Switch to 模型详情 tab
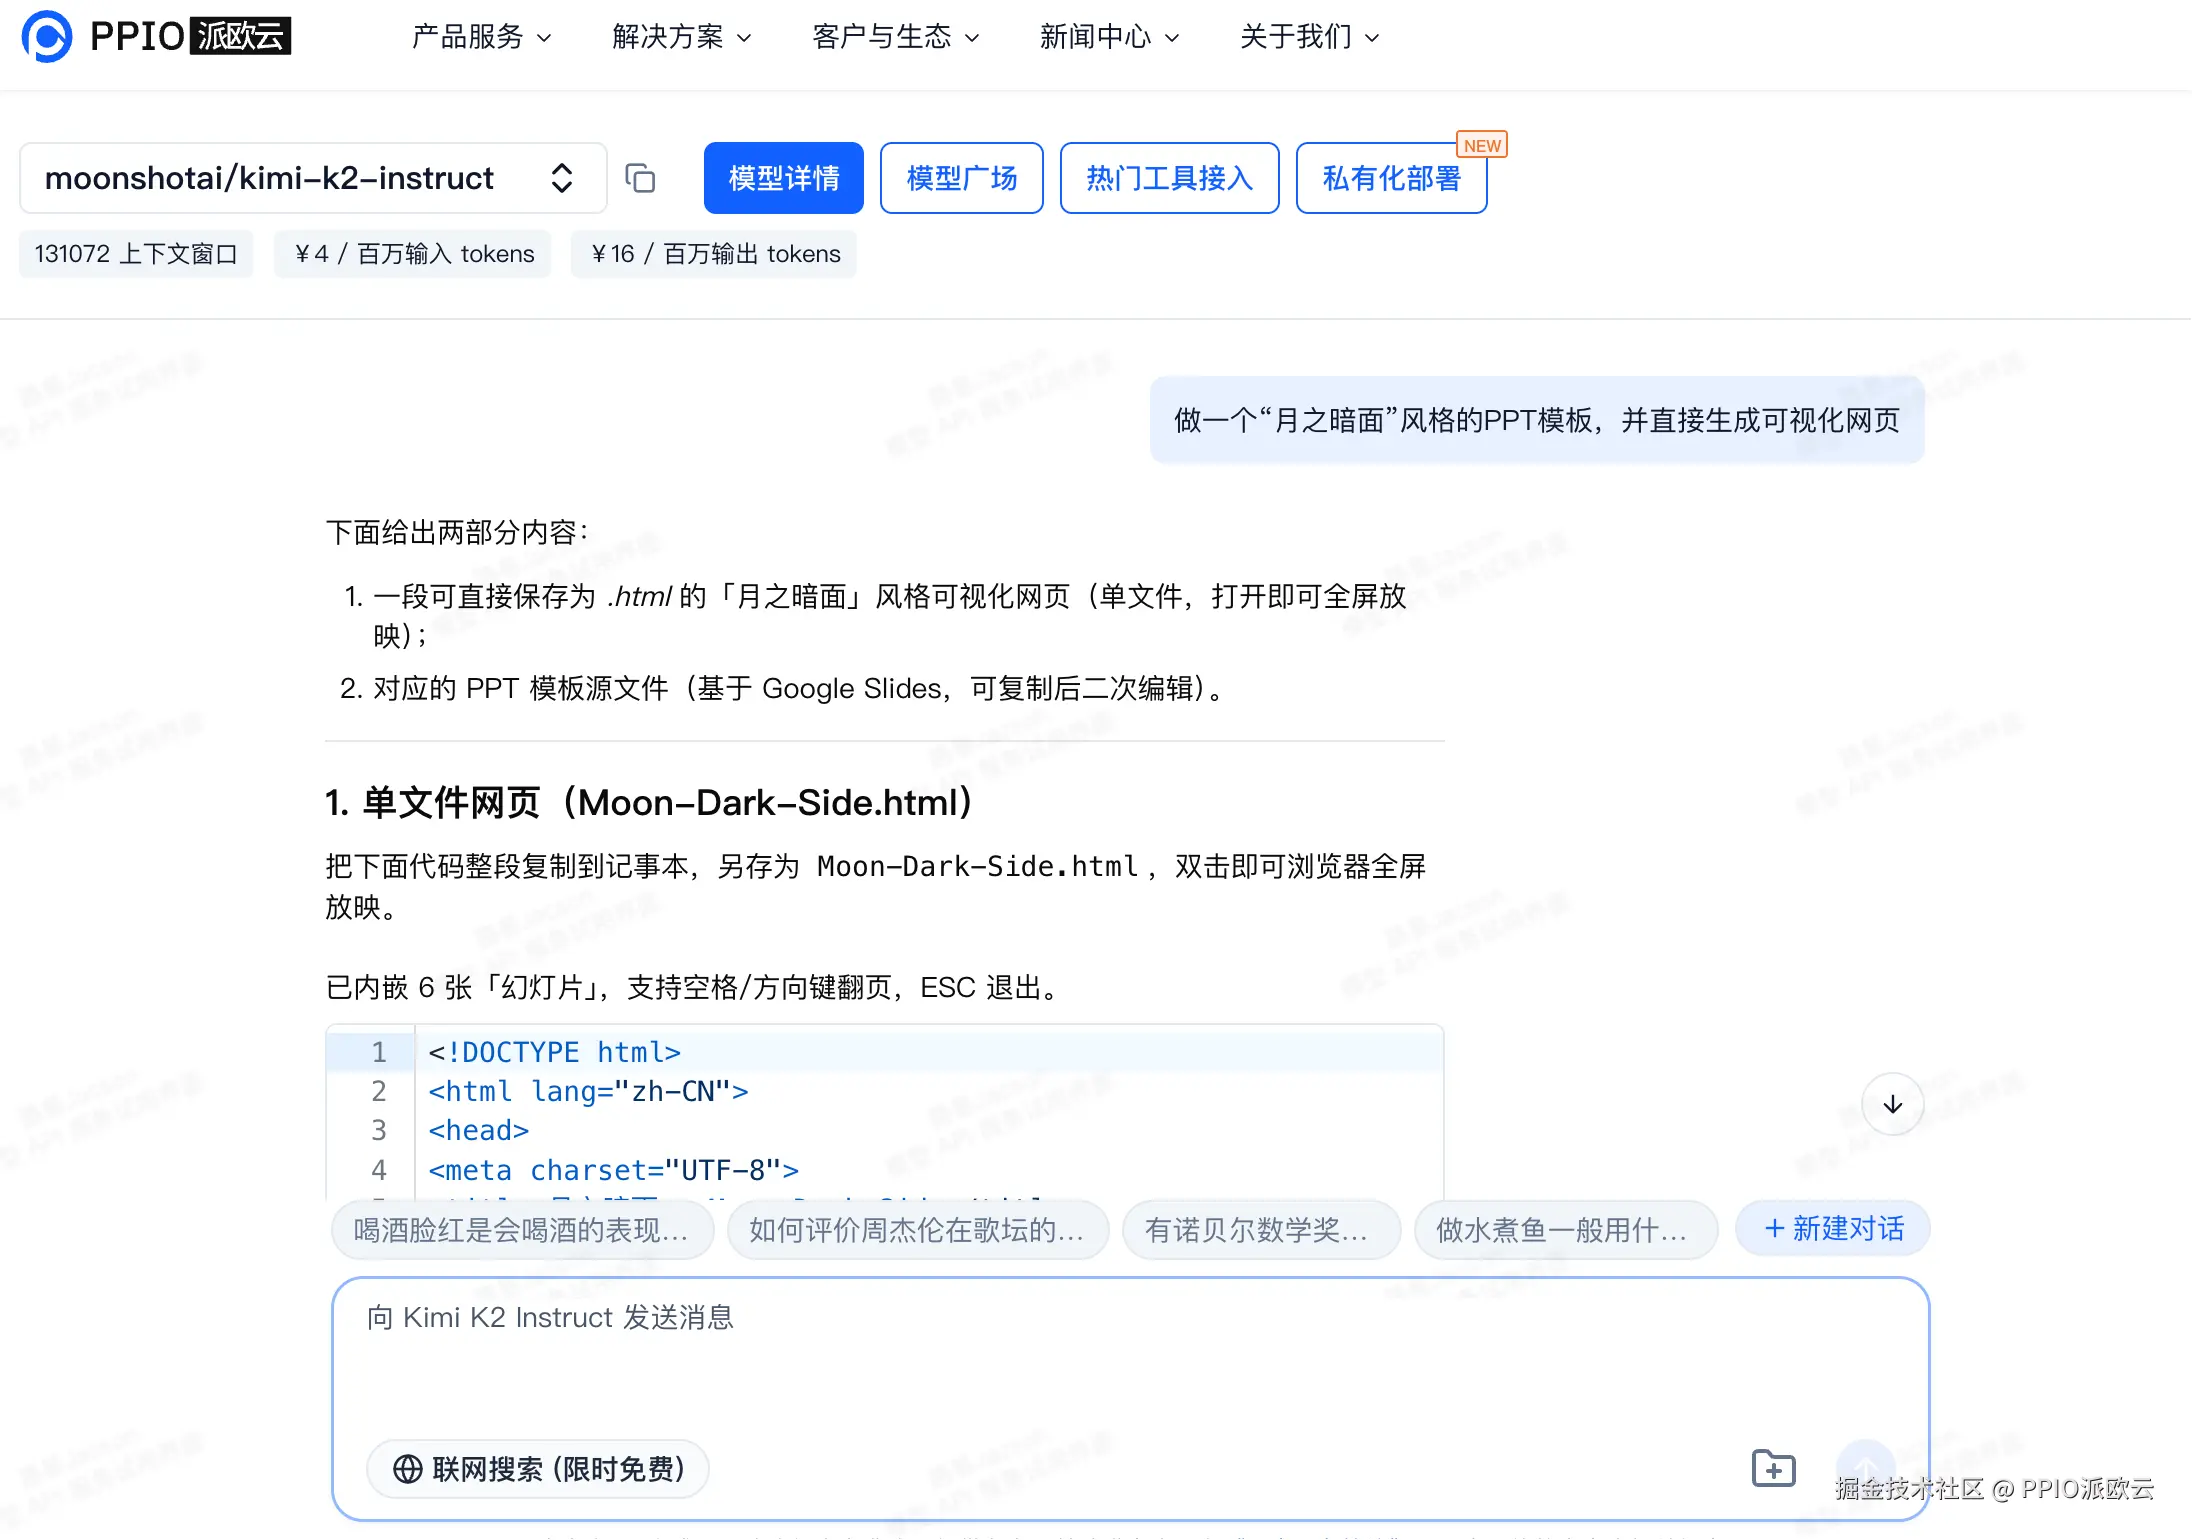2192x1540 pixels. [x=783, y=178]
